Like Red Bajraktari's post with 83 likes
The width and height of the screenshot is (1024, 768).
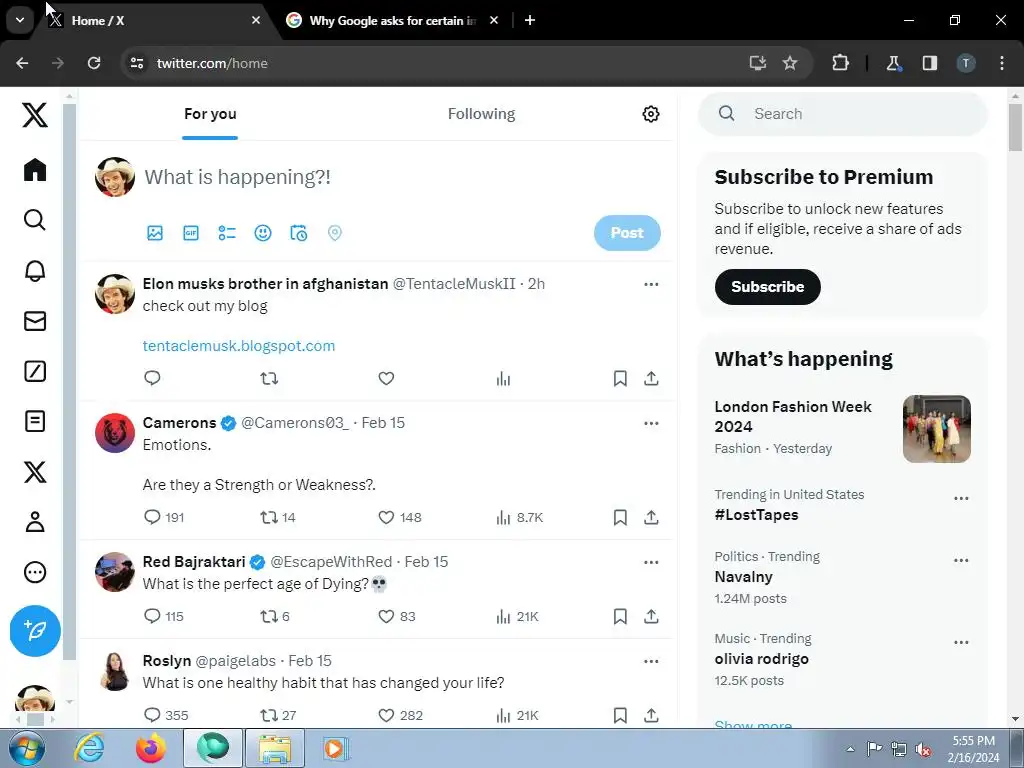click(386, 616)
